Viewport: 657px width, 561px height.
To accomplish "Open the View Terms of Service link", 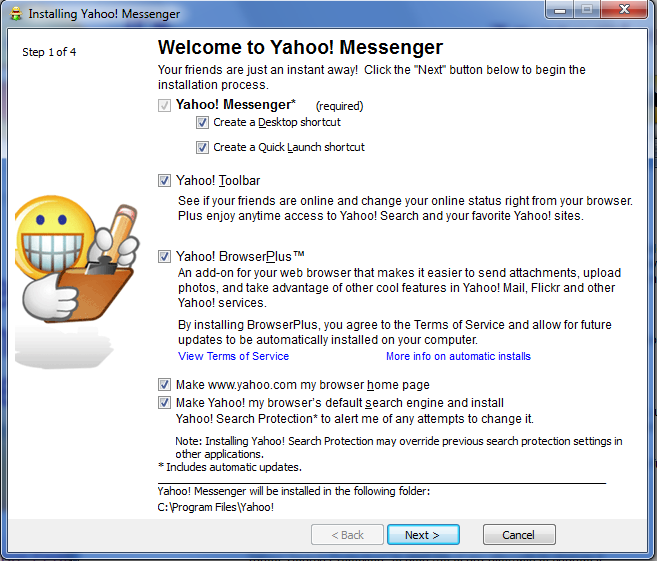I will pyautogui.click(x=233, y=356).
